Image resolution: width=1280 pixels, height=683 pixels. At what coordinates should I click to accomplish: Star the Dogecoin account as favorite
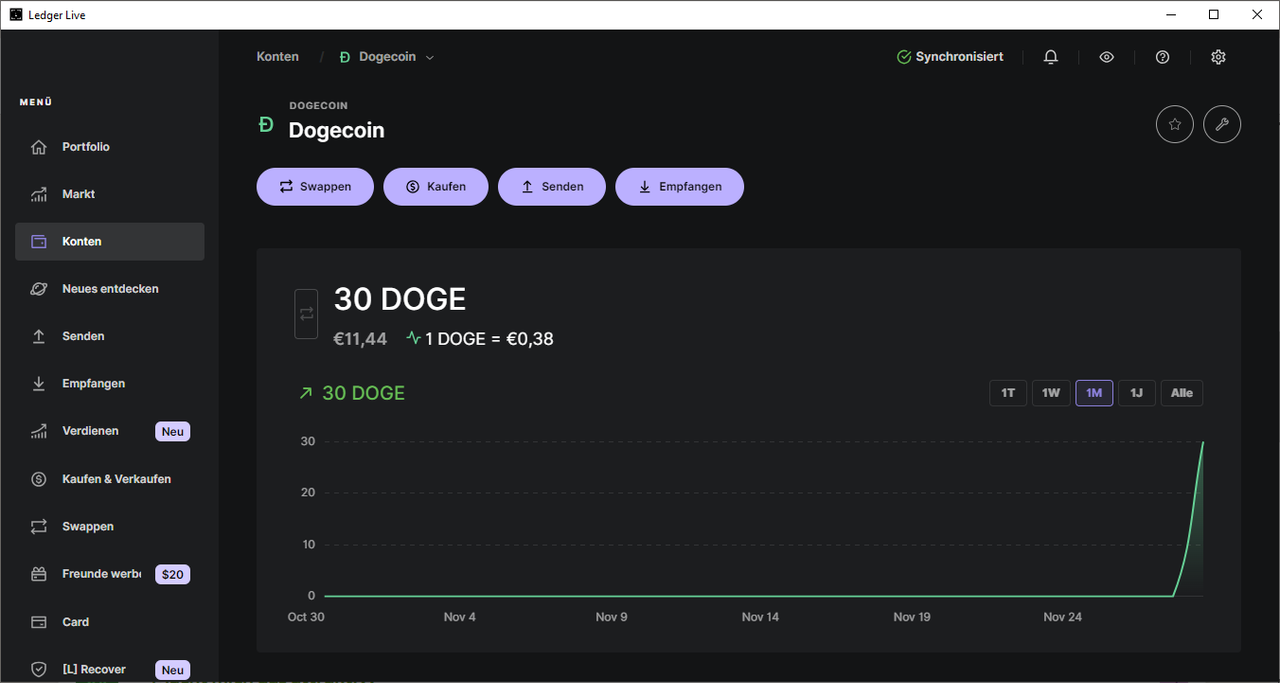[x=1175, y=125]
